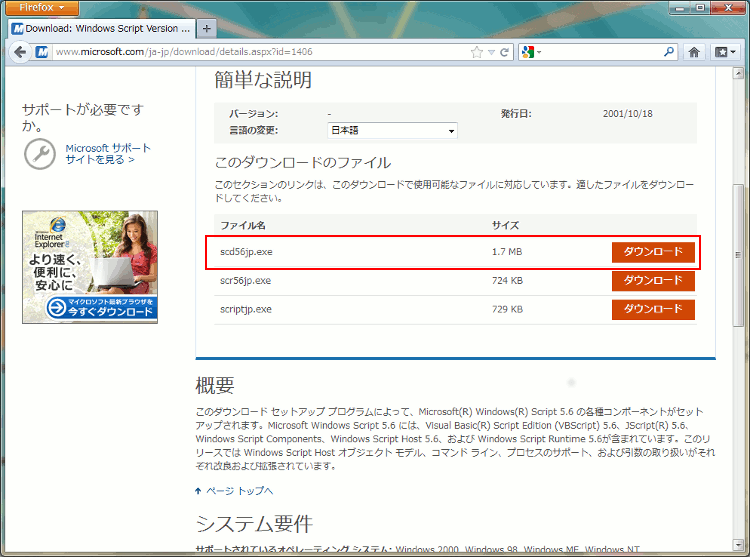750x557 pixels.
Task: Click the wrench support icon in the sidebar
Action: pyautogui.click(x=40, y=153)
